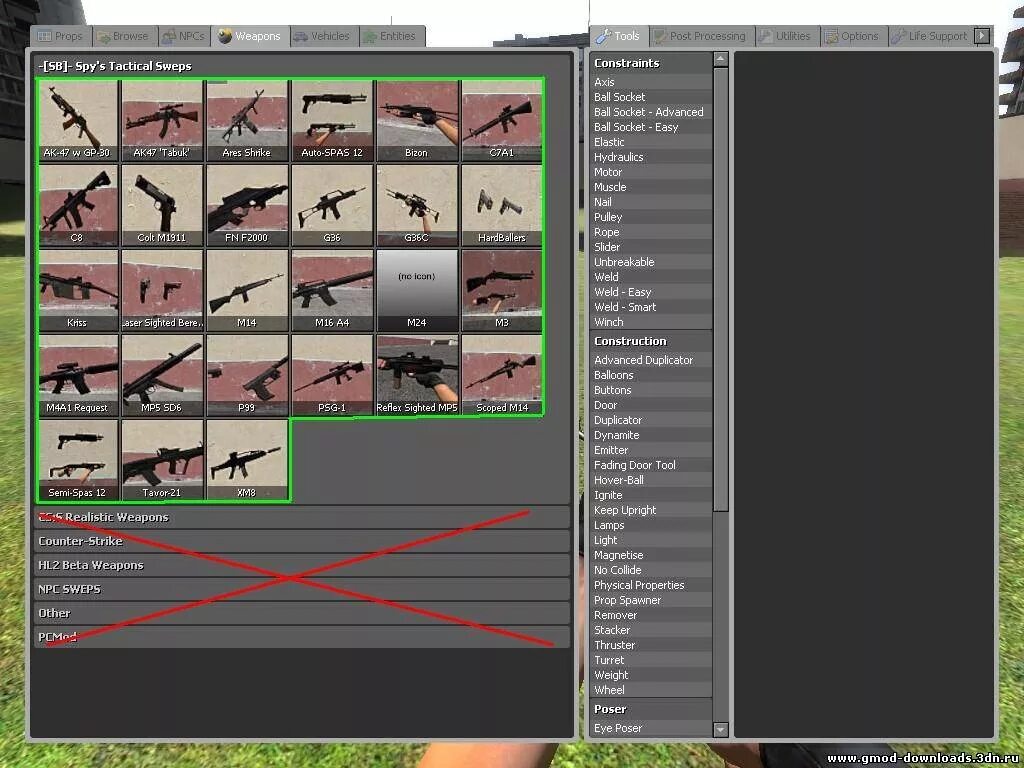1024x768 pixels.
Task: Expand the NPC SWEPS category
Action: [x=302, y=589]
